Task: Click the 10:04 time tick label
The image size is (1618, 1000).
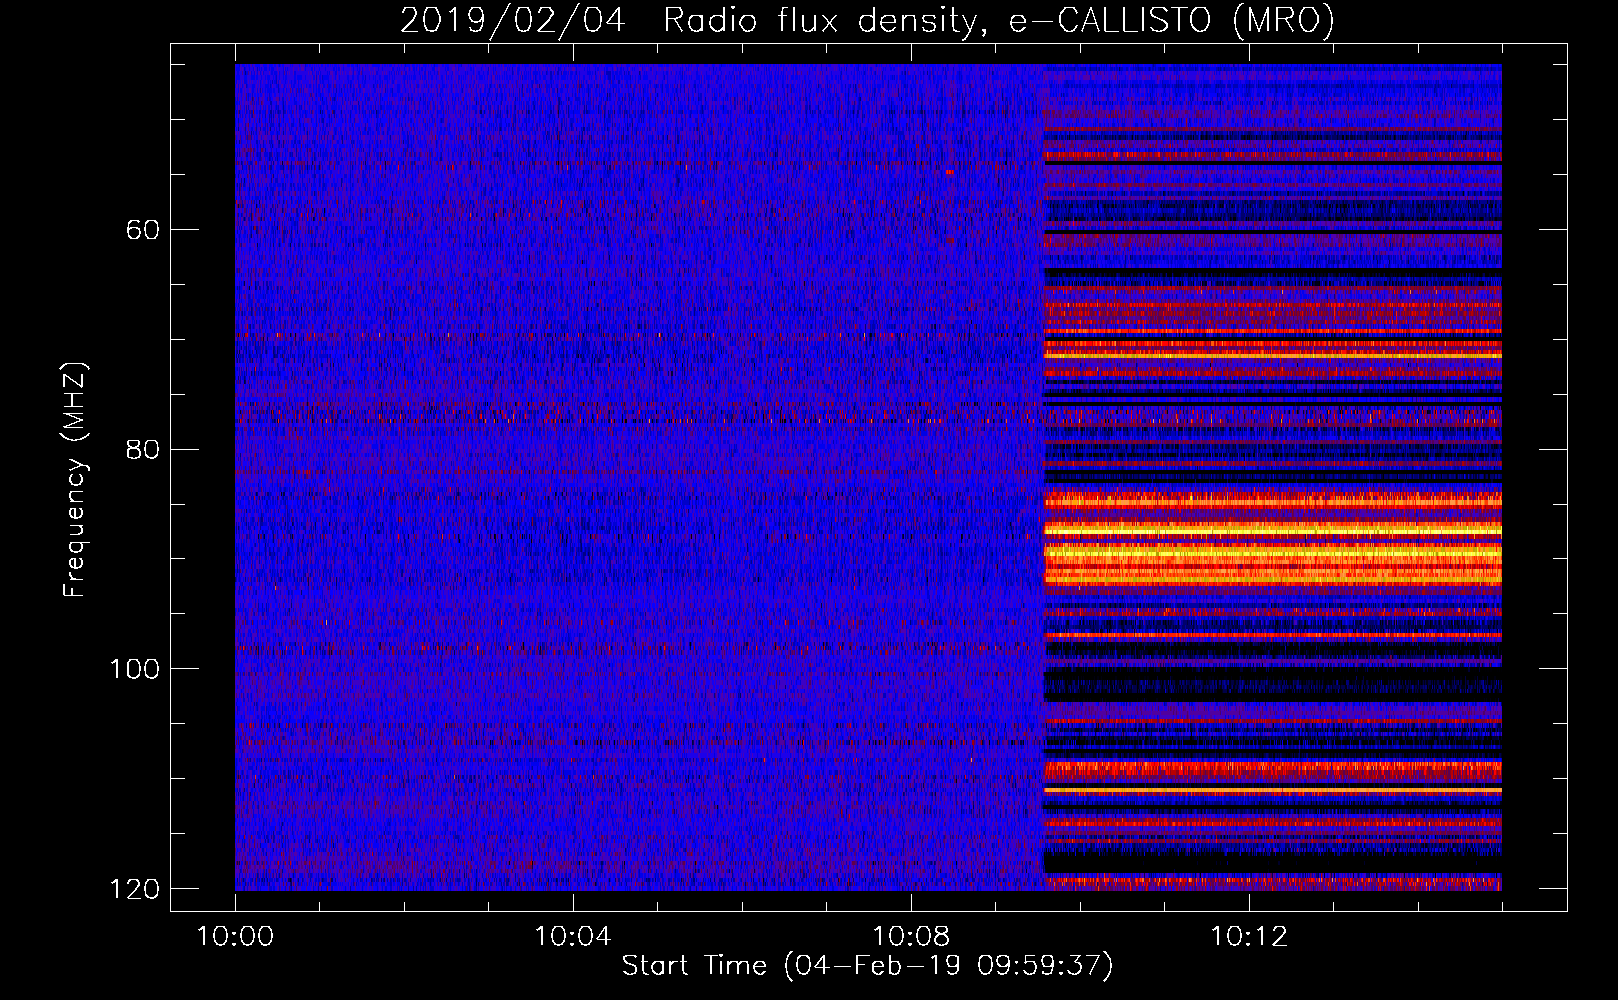Action: 573,937
